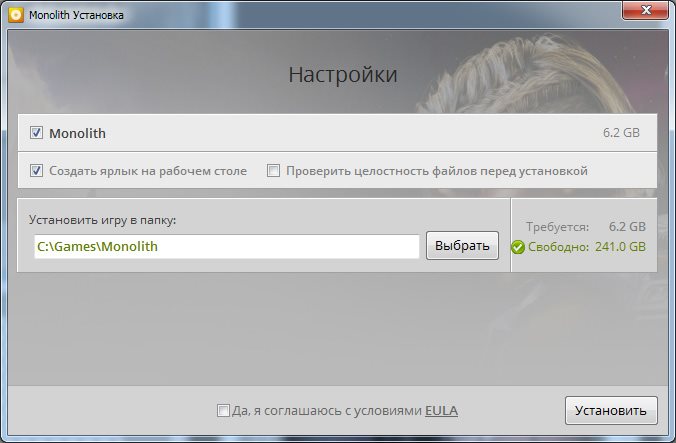Tick the 'Да, я соглашаюсь с условиями' checkbox
676x443 pixels.
[x=223, y=410]
